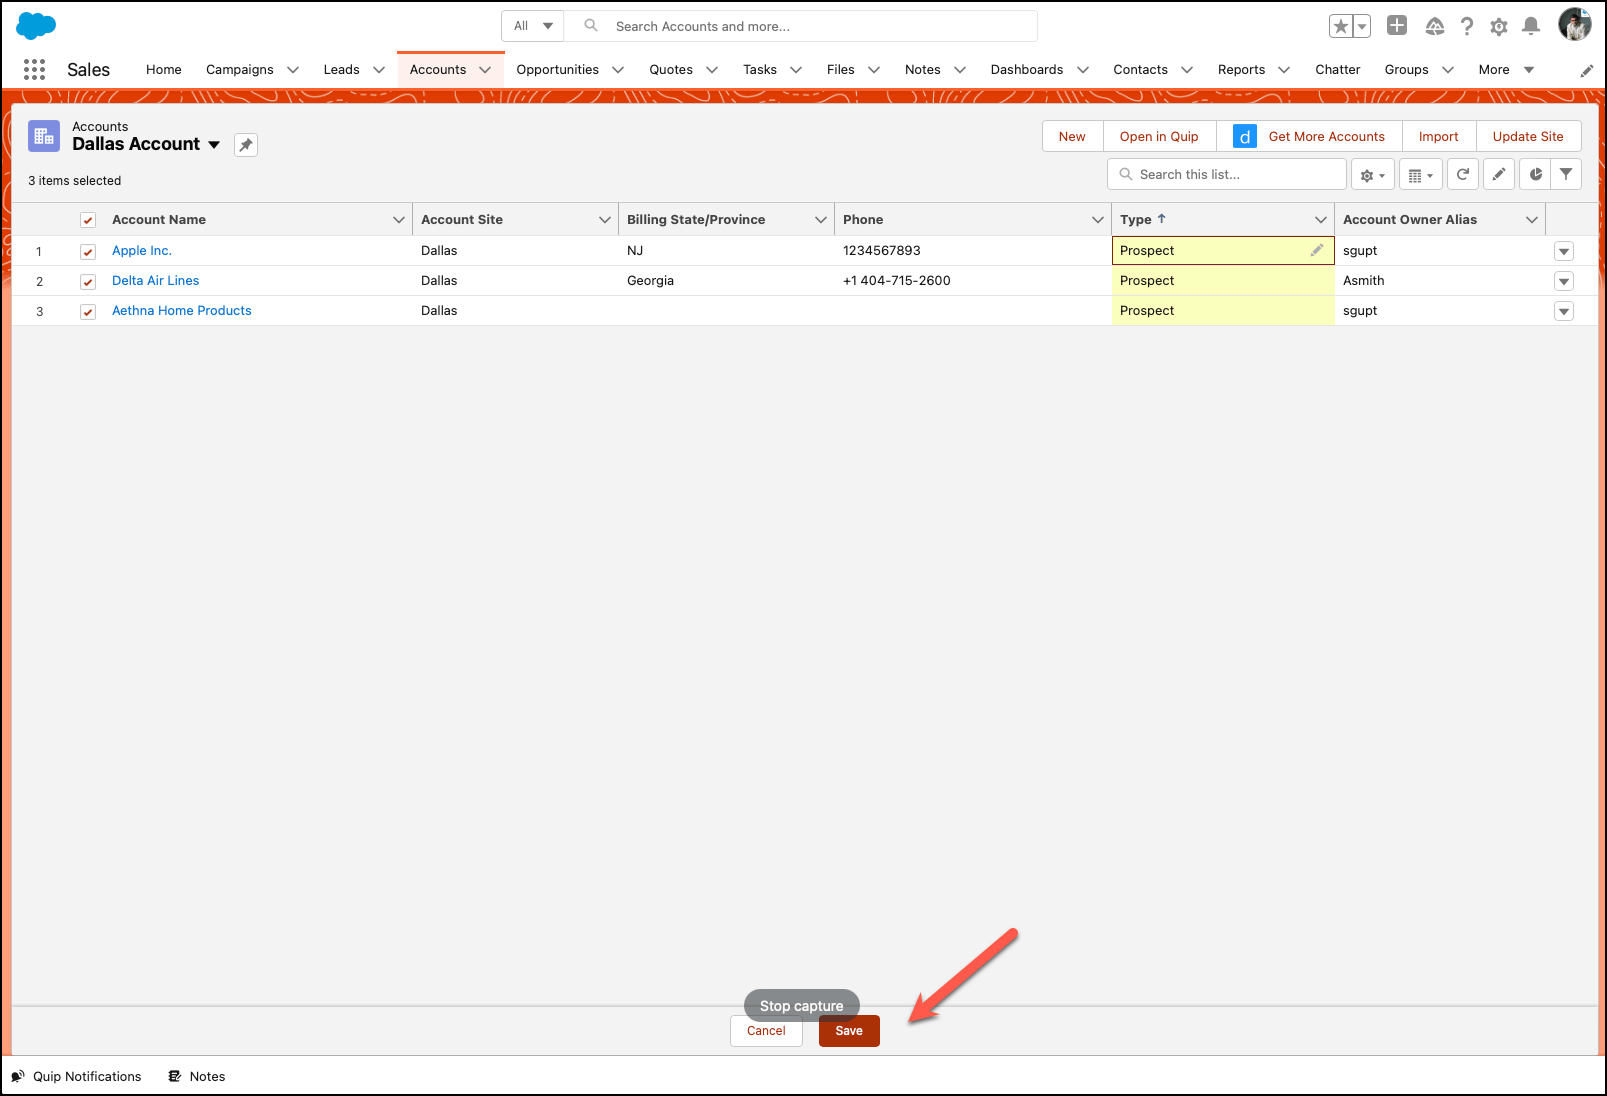Screen dimensions: 1607x1096
Task: Save the inline edits
Action: pyautogui.click(x=849, y=1031)
